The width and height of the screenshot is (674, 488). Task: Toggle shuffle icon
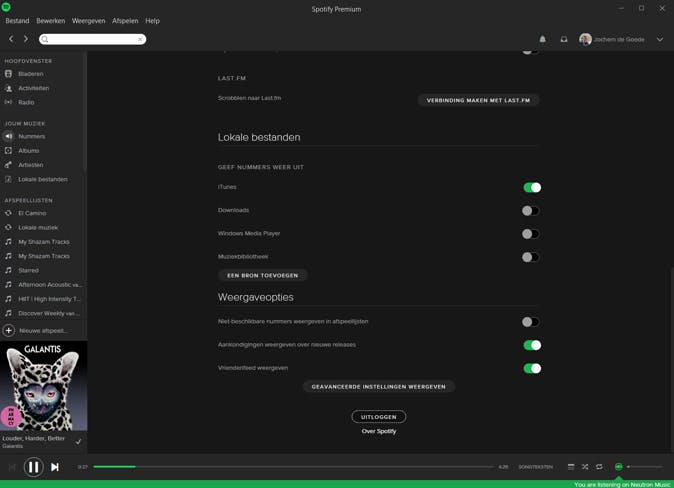585,467
